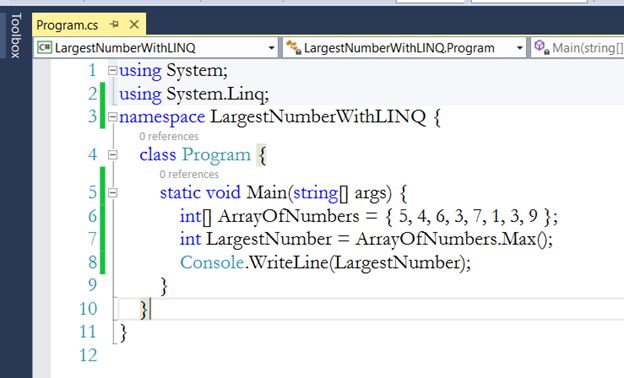624x378 pixels.
Task: Collapse the using directives block at line 1
Action: [113, 71]
